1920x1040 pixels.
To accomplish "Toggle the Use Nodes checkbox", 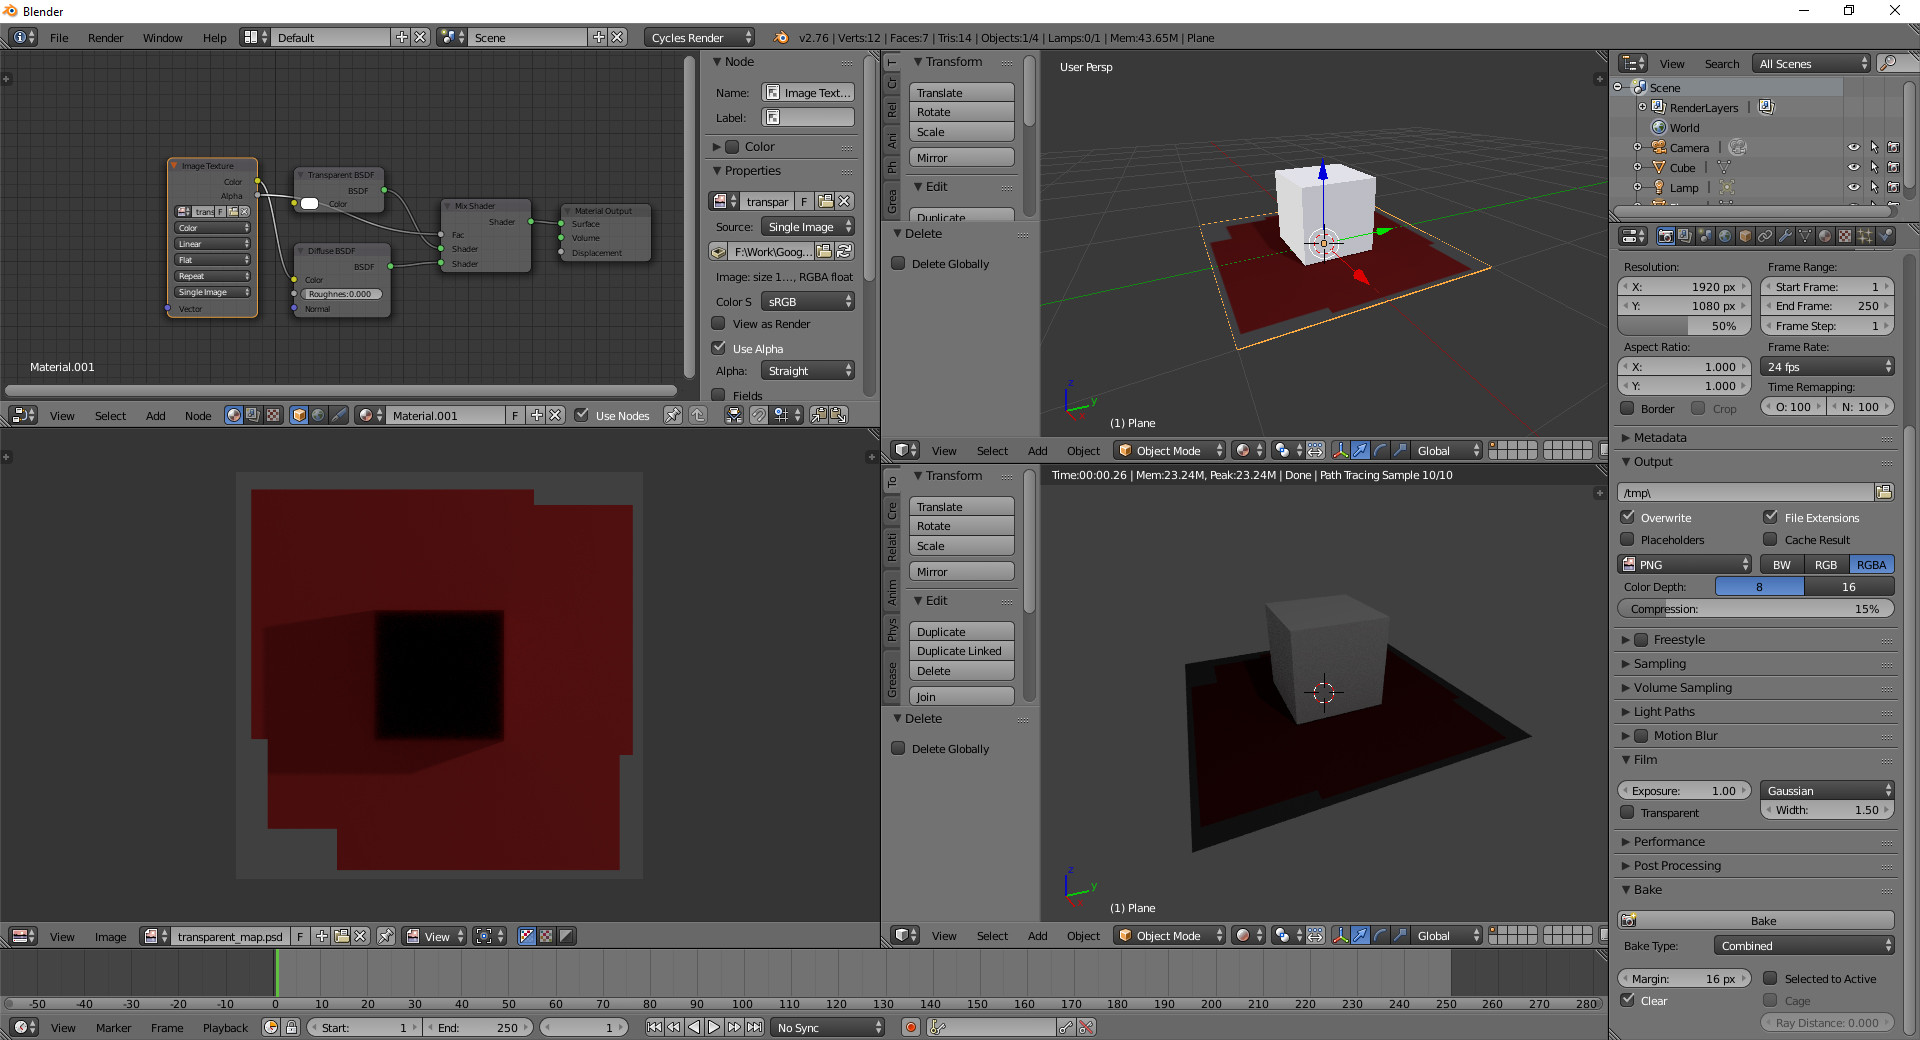I will 581,415.
